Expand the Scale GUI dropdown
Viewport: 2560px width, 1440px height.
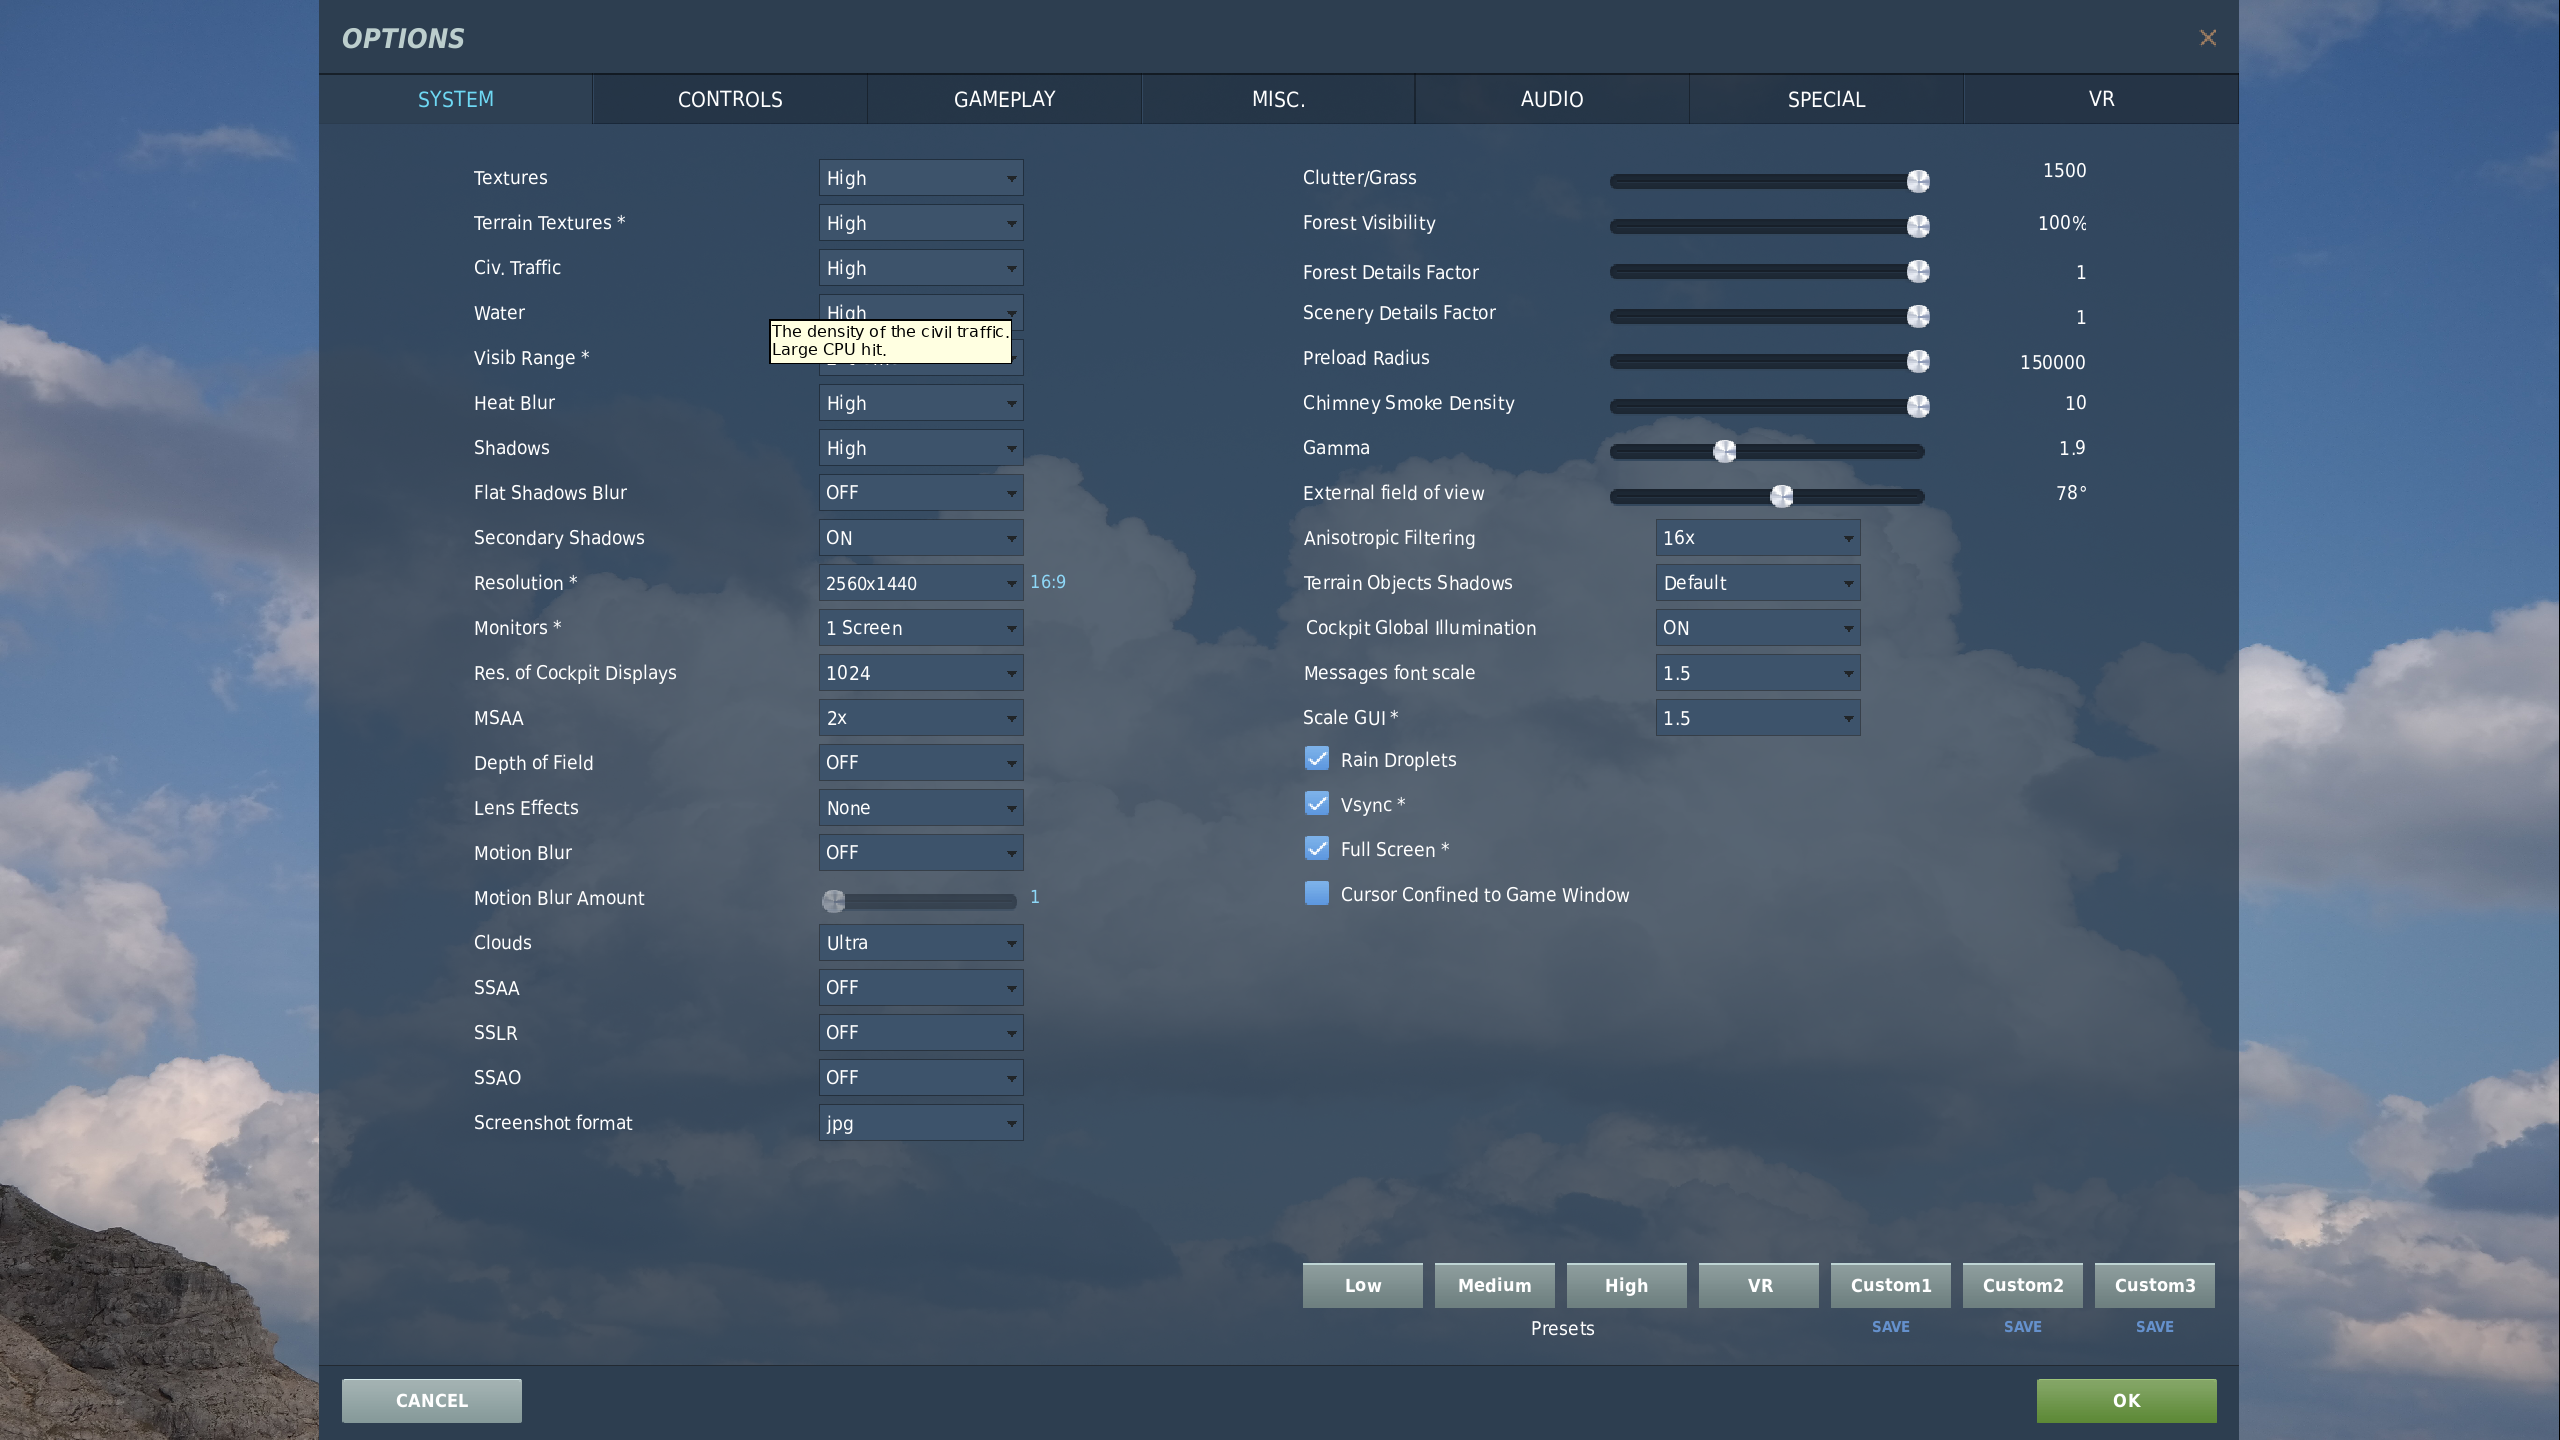pyautogui.click(x=1758, y=718)
